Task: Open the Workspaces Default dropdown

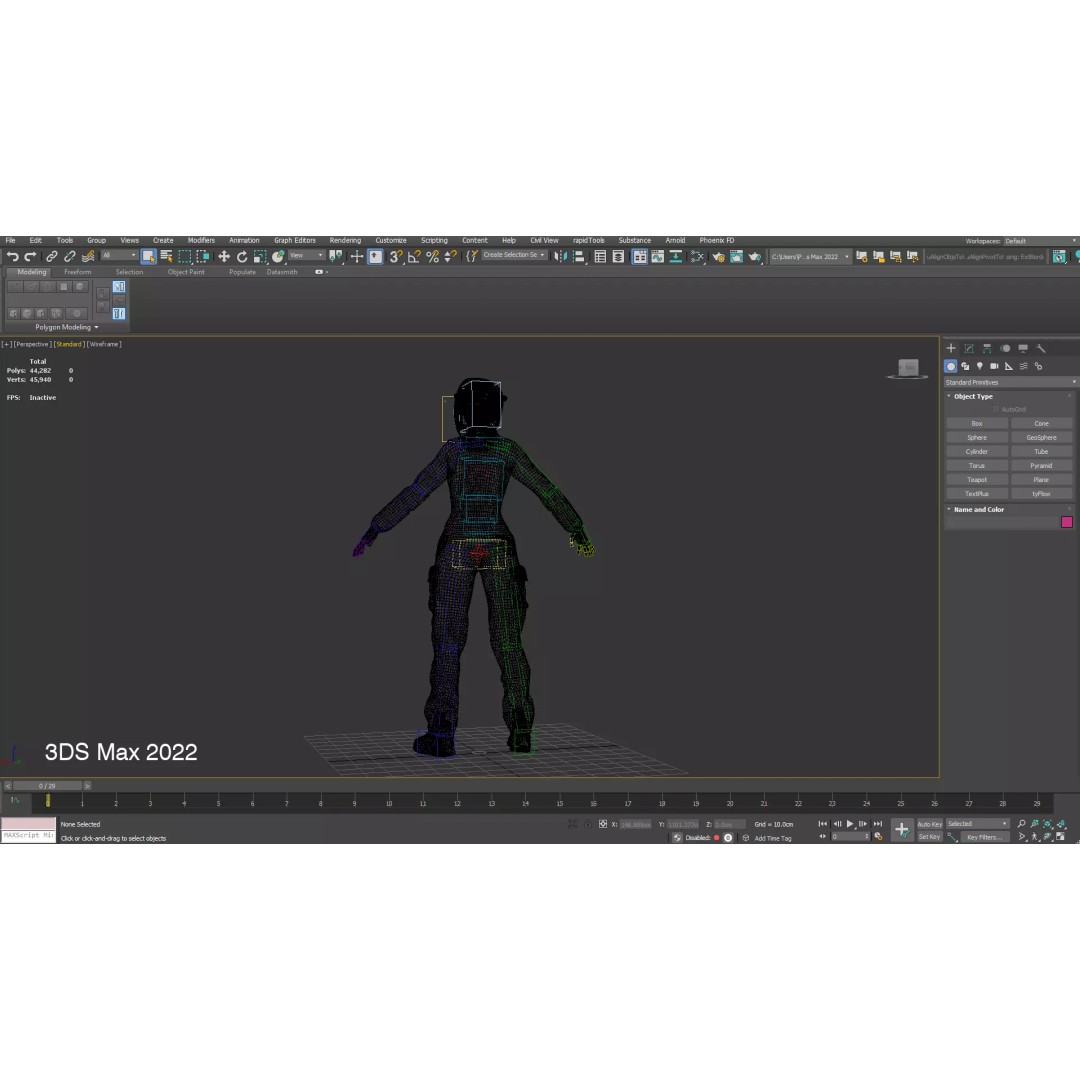Action: (x=1040, y=241)
